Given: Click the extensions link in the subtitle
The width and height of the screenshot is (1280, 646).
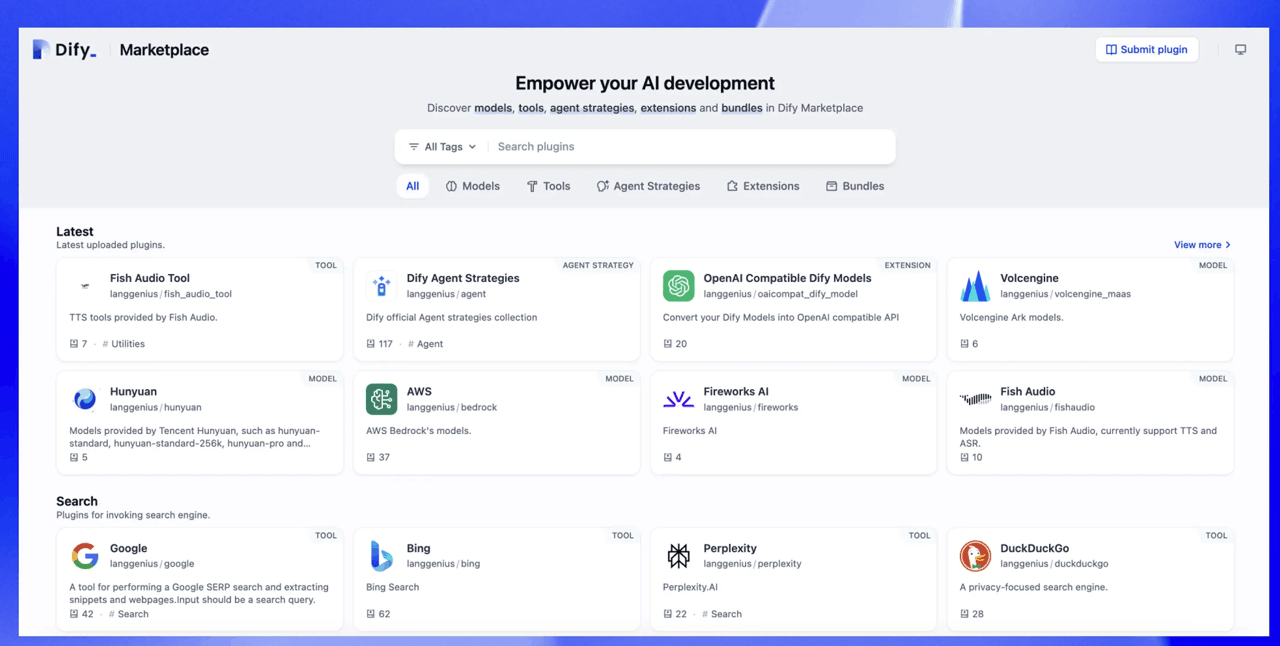Looking at the screenshot, I should point(668,108).
